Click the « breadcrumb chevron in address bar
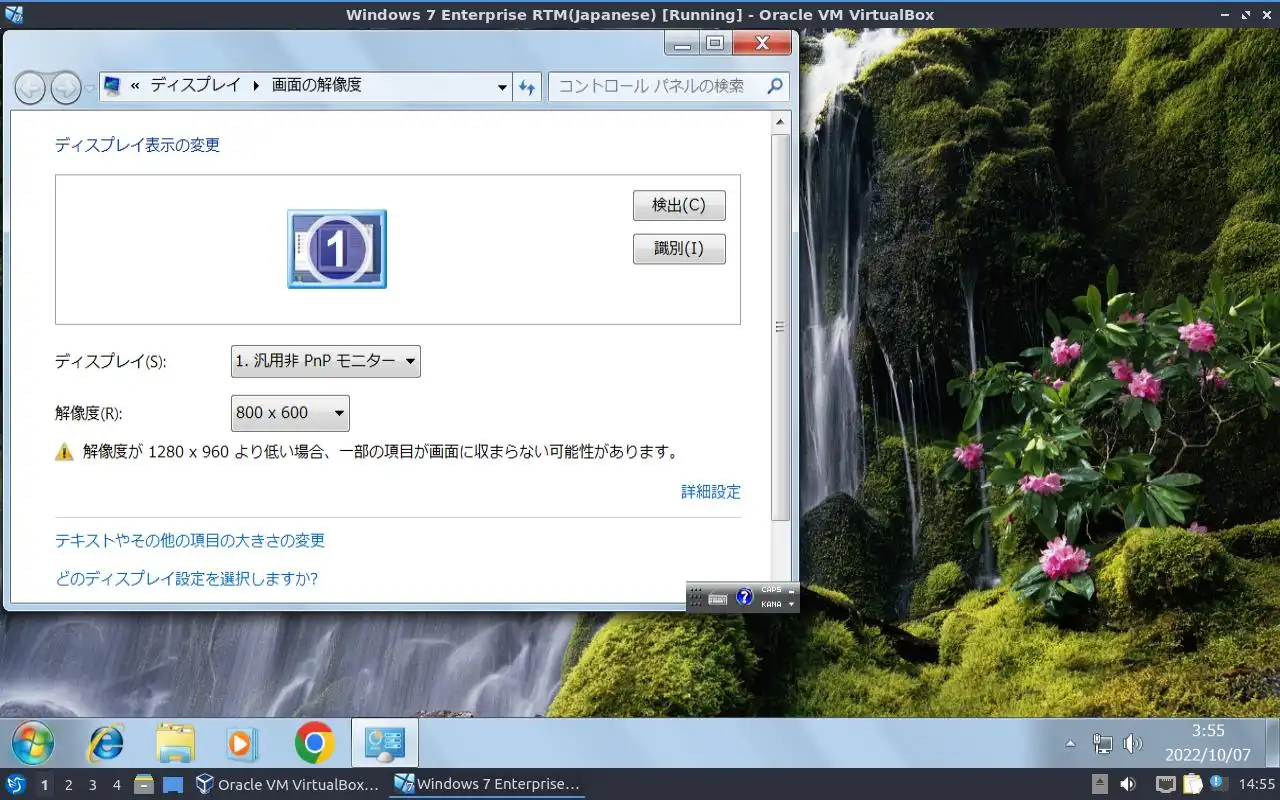The width and height of the screenshot is (1280, 800). pyautogui.click(x=135, y=86)
